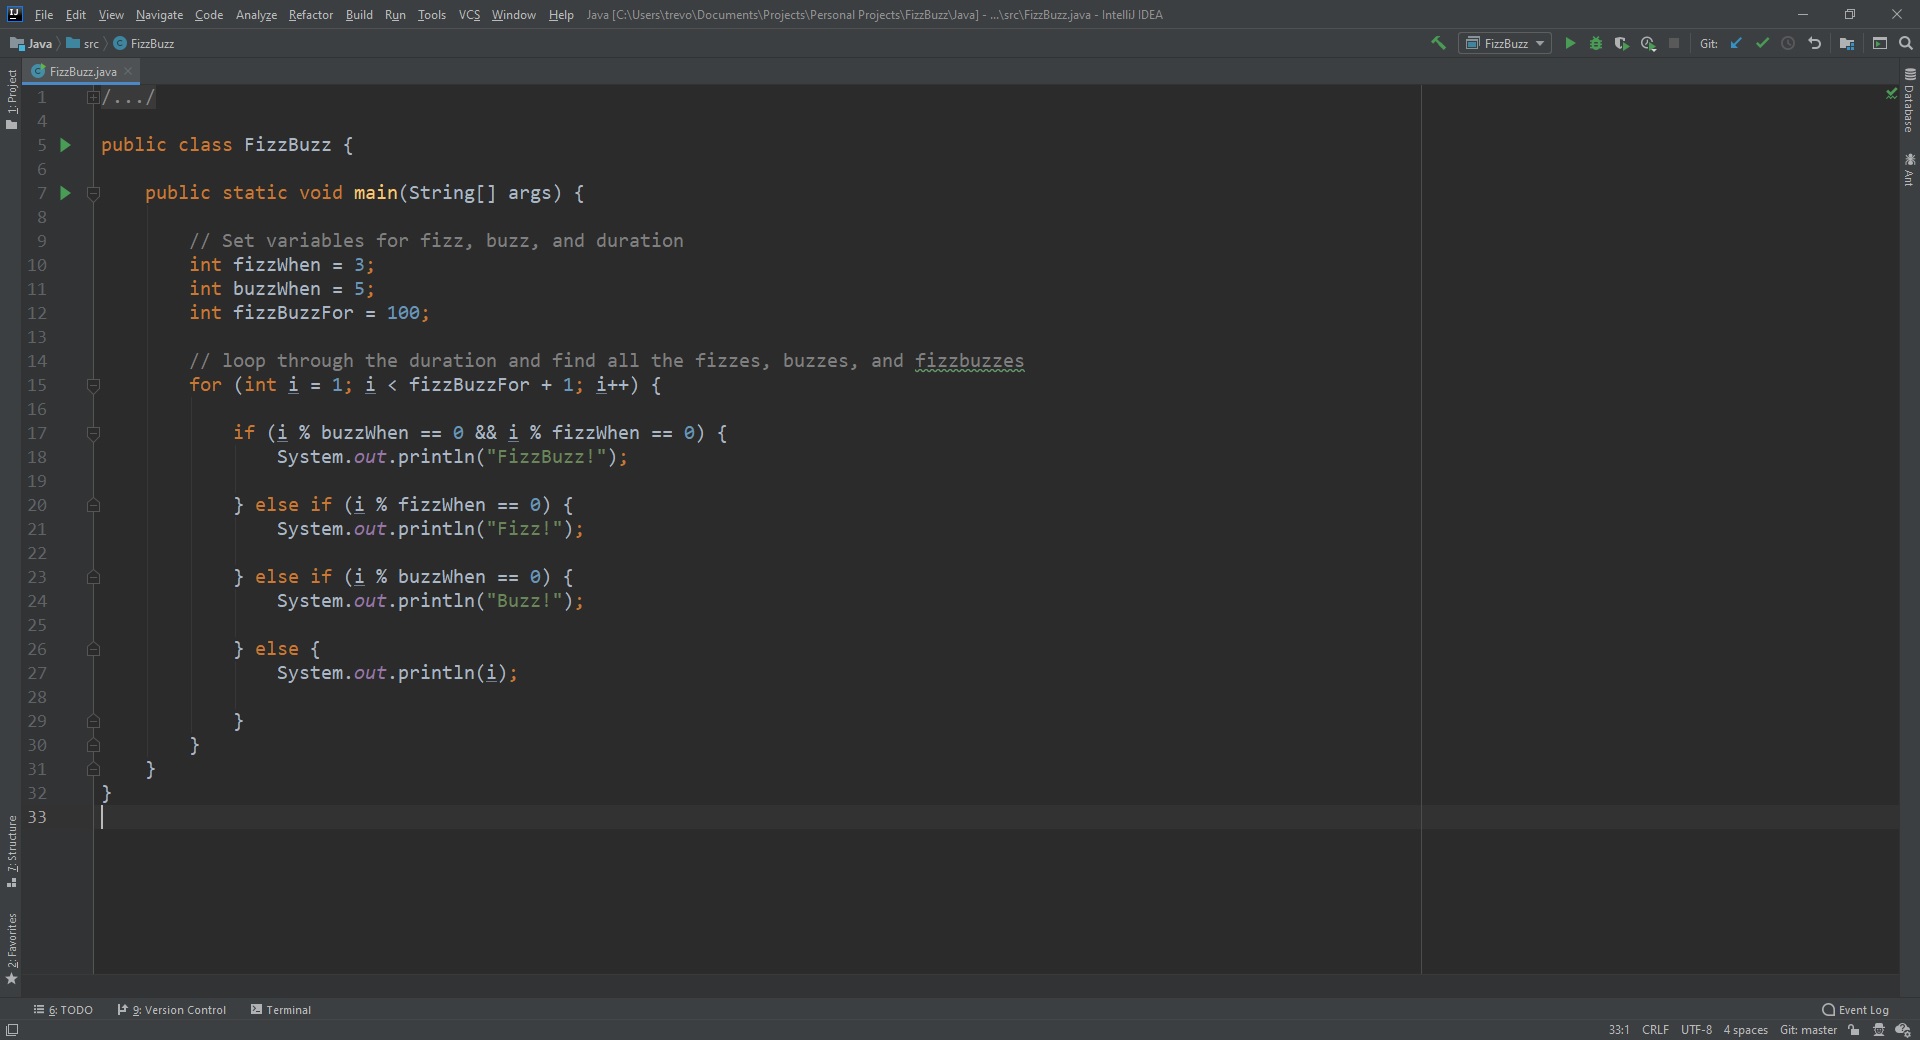
Task: Click the run gutter arrow beside class FizzBuzz
Action: click(65, 145)
